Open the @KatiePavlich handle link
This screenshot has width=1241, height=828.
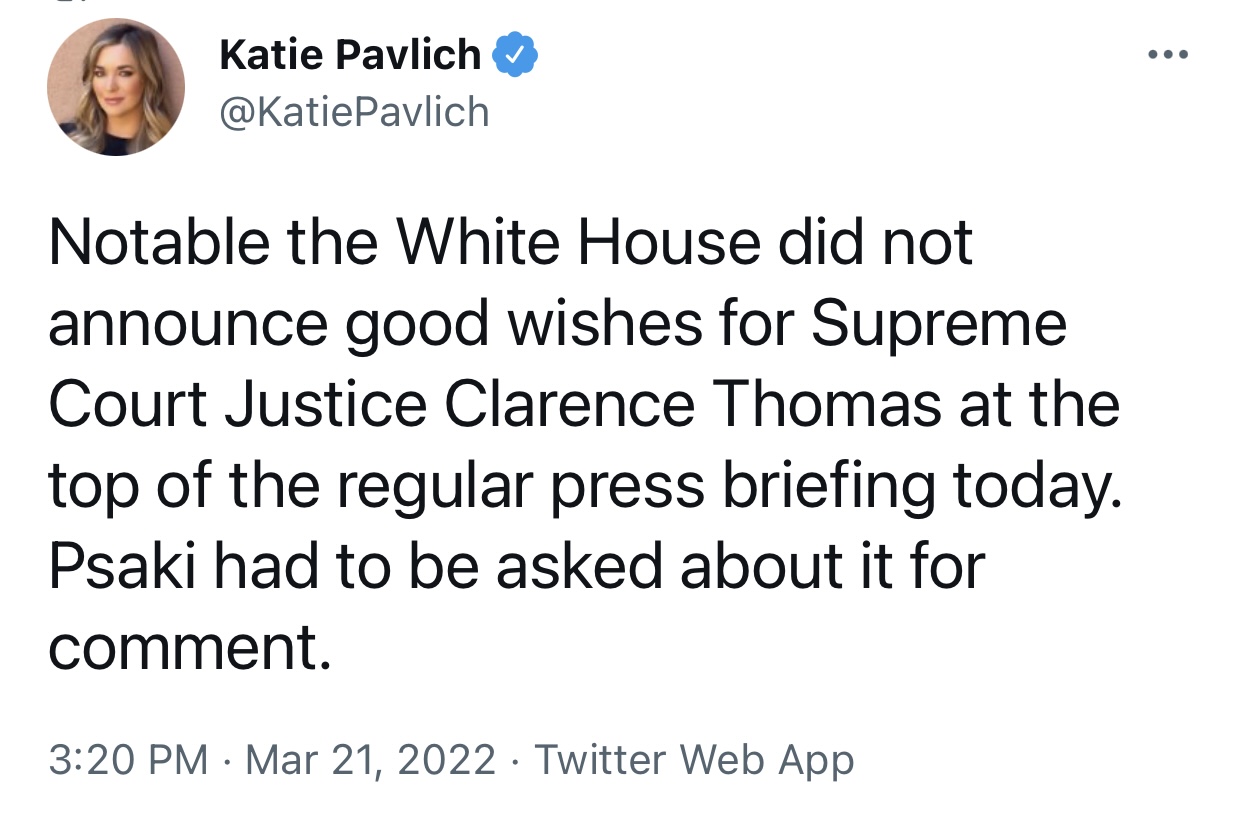(354, 112)
